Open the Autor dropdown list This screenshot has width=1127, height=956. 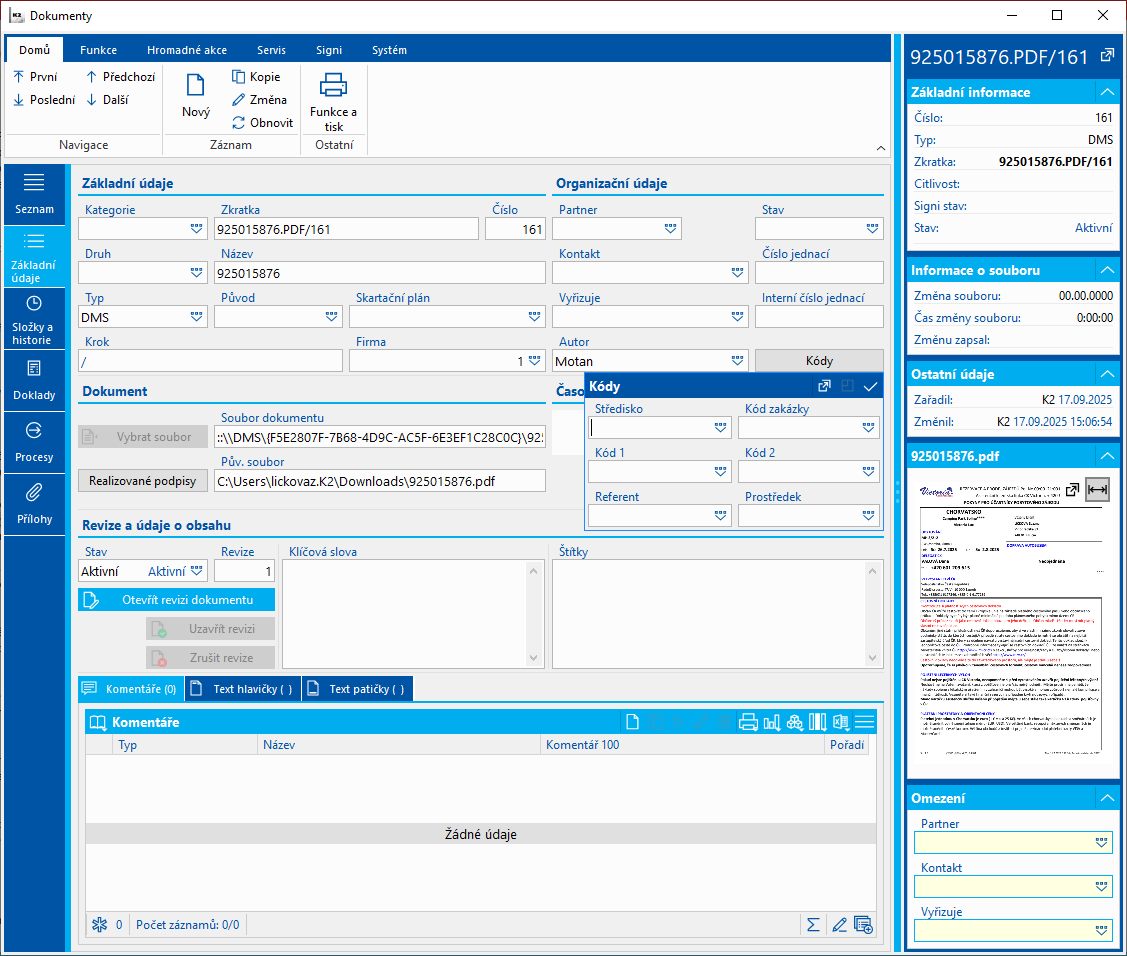click(737, 361)
